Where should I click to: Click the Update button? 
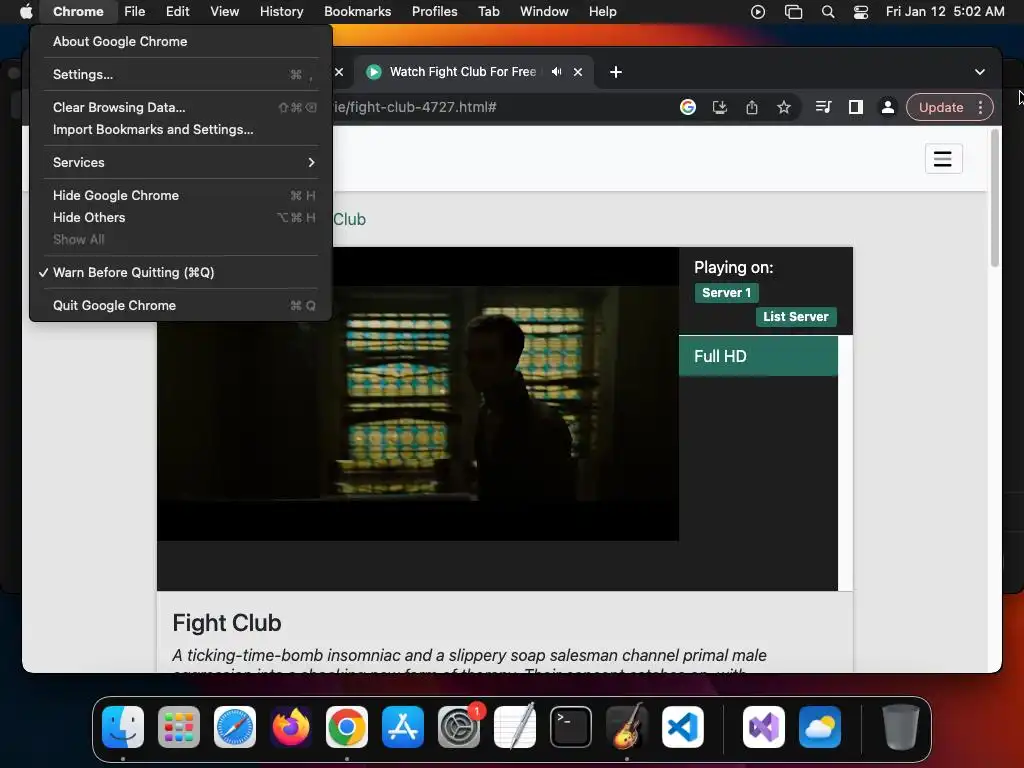(x=940, y=107)
